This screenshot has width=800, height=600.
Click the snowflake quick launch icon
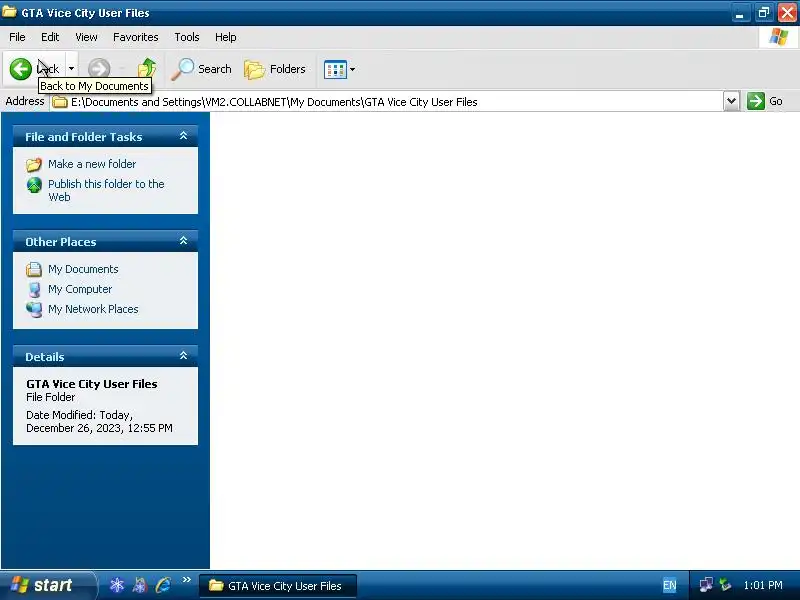point(117,585)
